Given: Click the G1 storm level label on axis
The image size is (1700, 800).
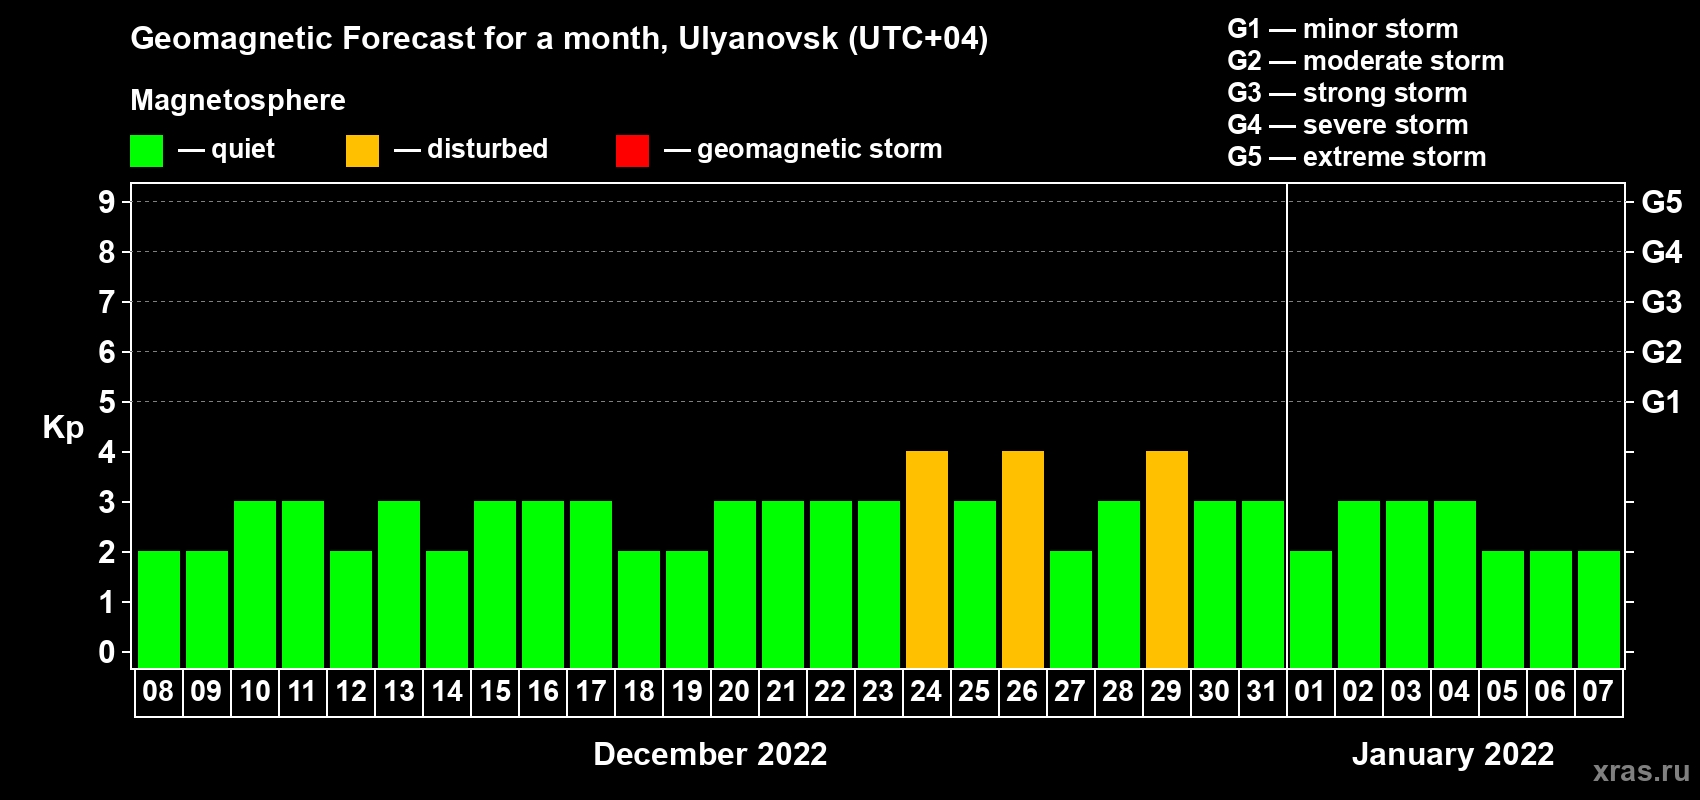Looking at the screenshot, I should pos(1661,402).
